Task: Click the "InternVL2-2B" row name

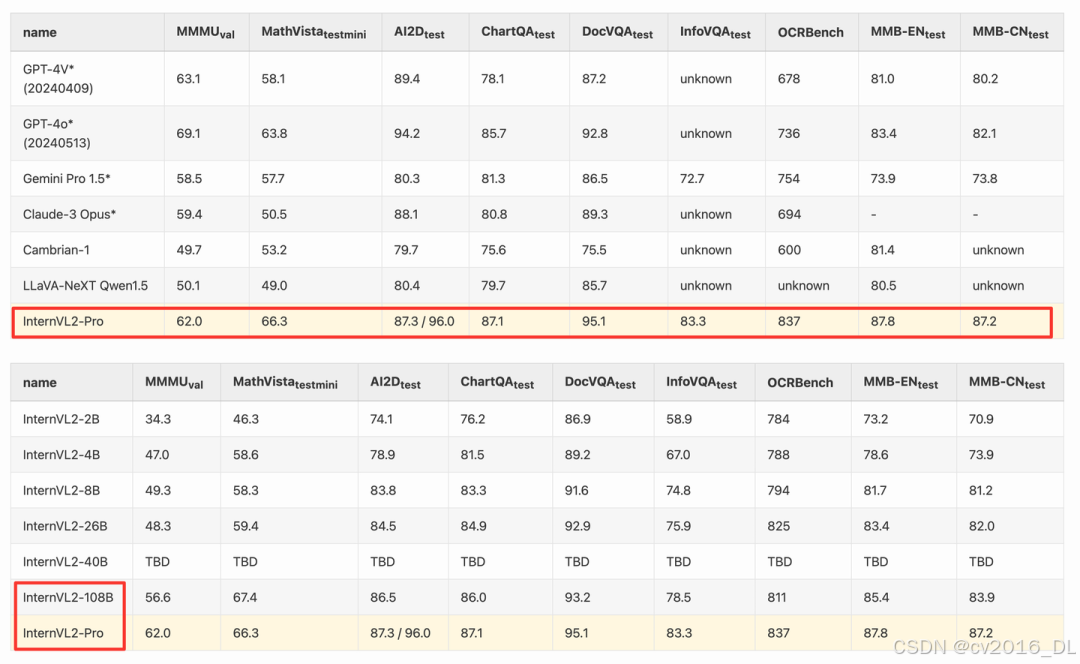Action: (61, 419)
